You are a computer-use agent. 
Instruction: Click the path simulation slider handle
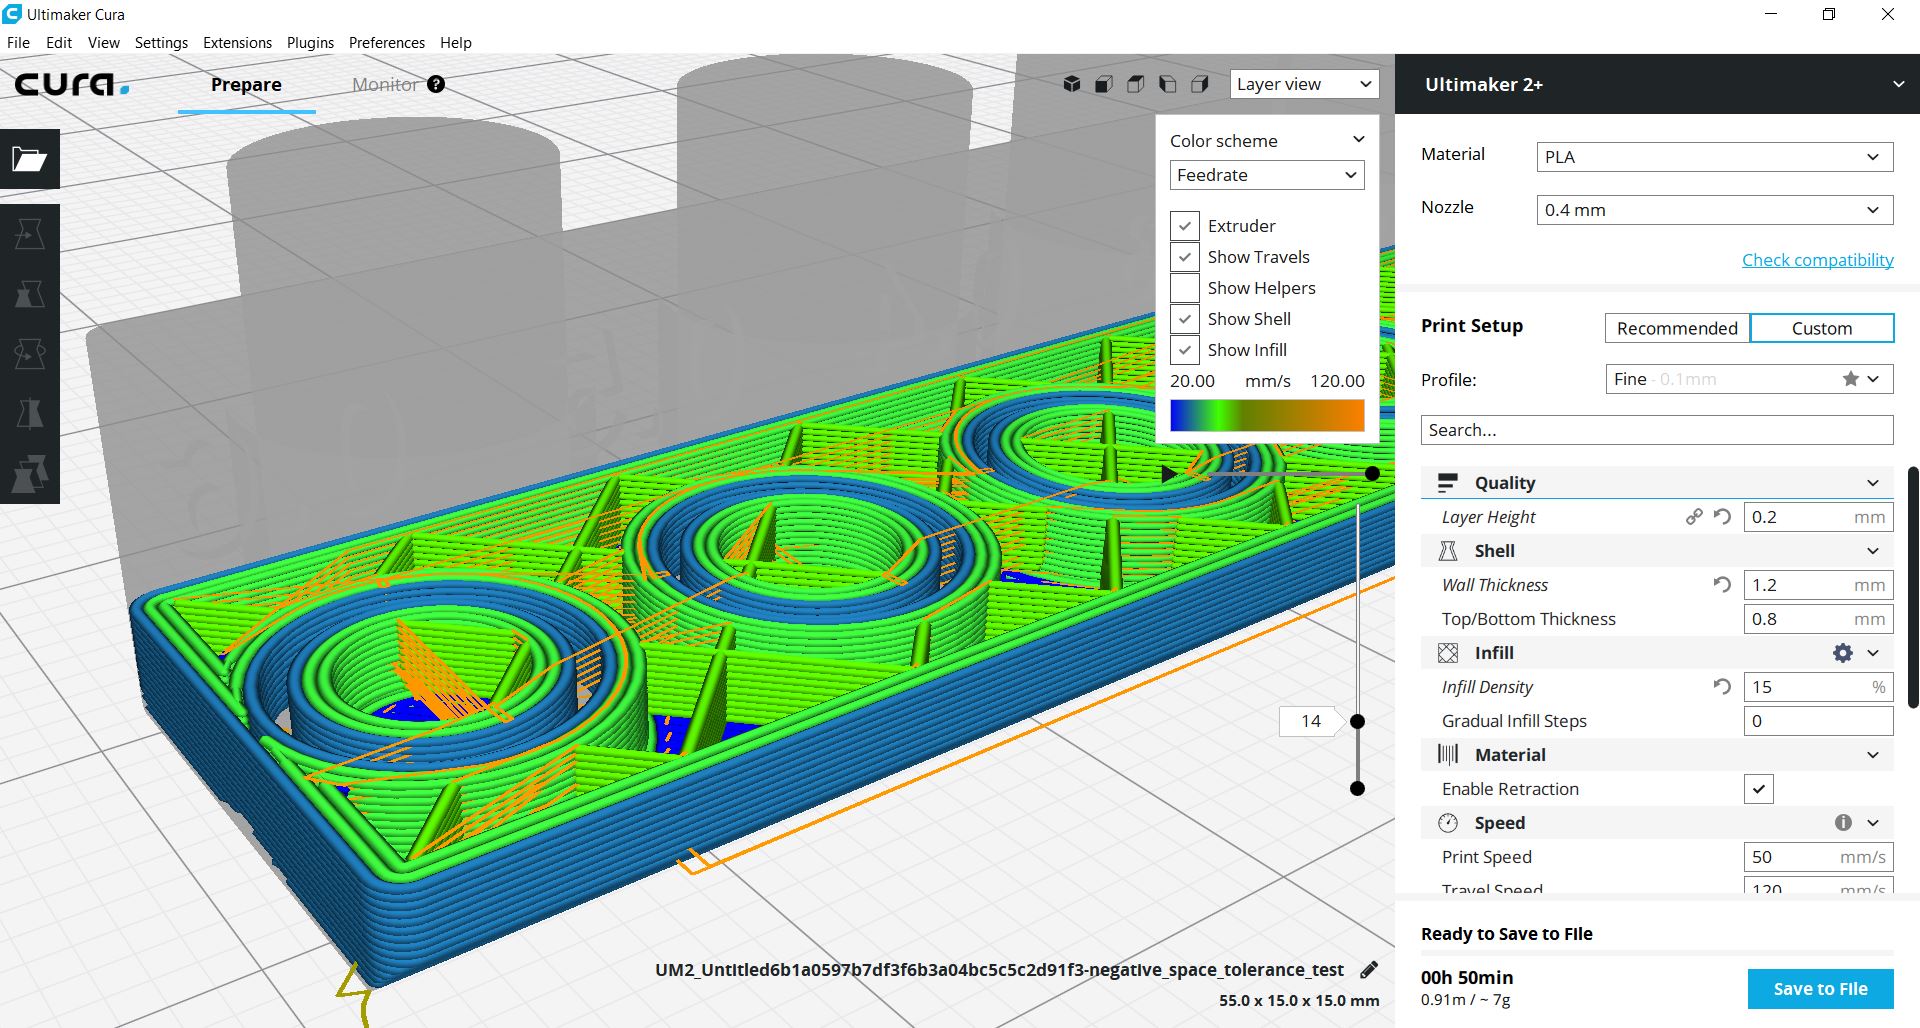click(x=1372, y=474)
